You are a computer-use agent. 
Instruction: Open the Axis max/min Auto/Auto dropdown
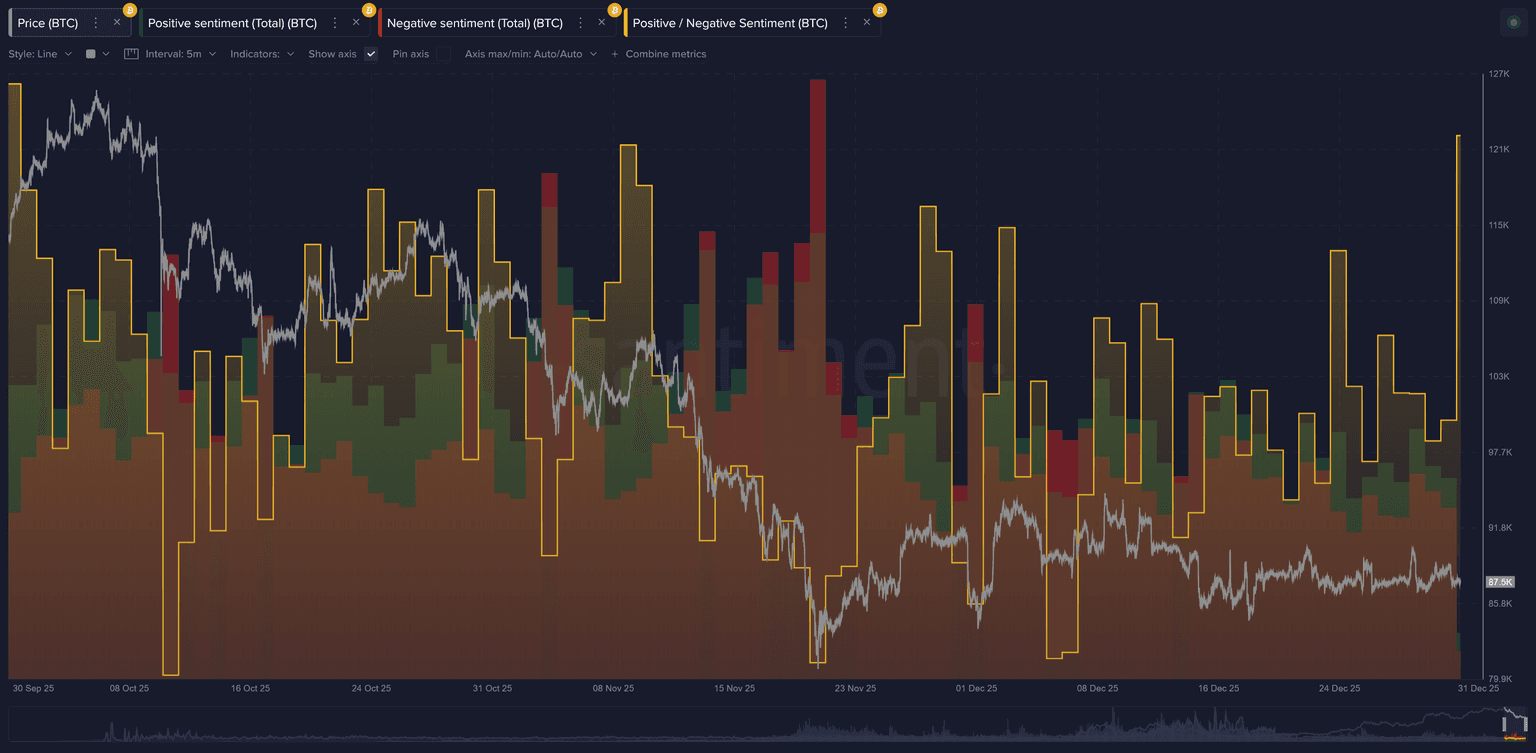530,54
